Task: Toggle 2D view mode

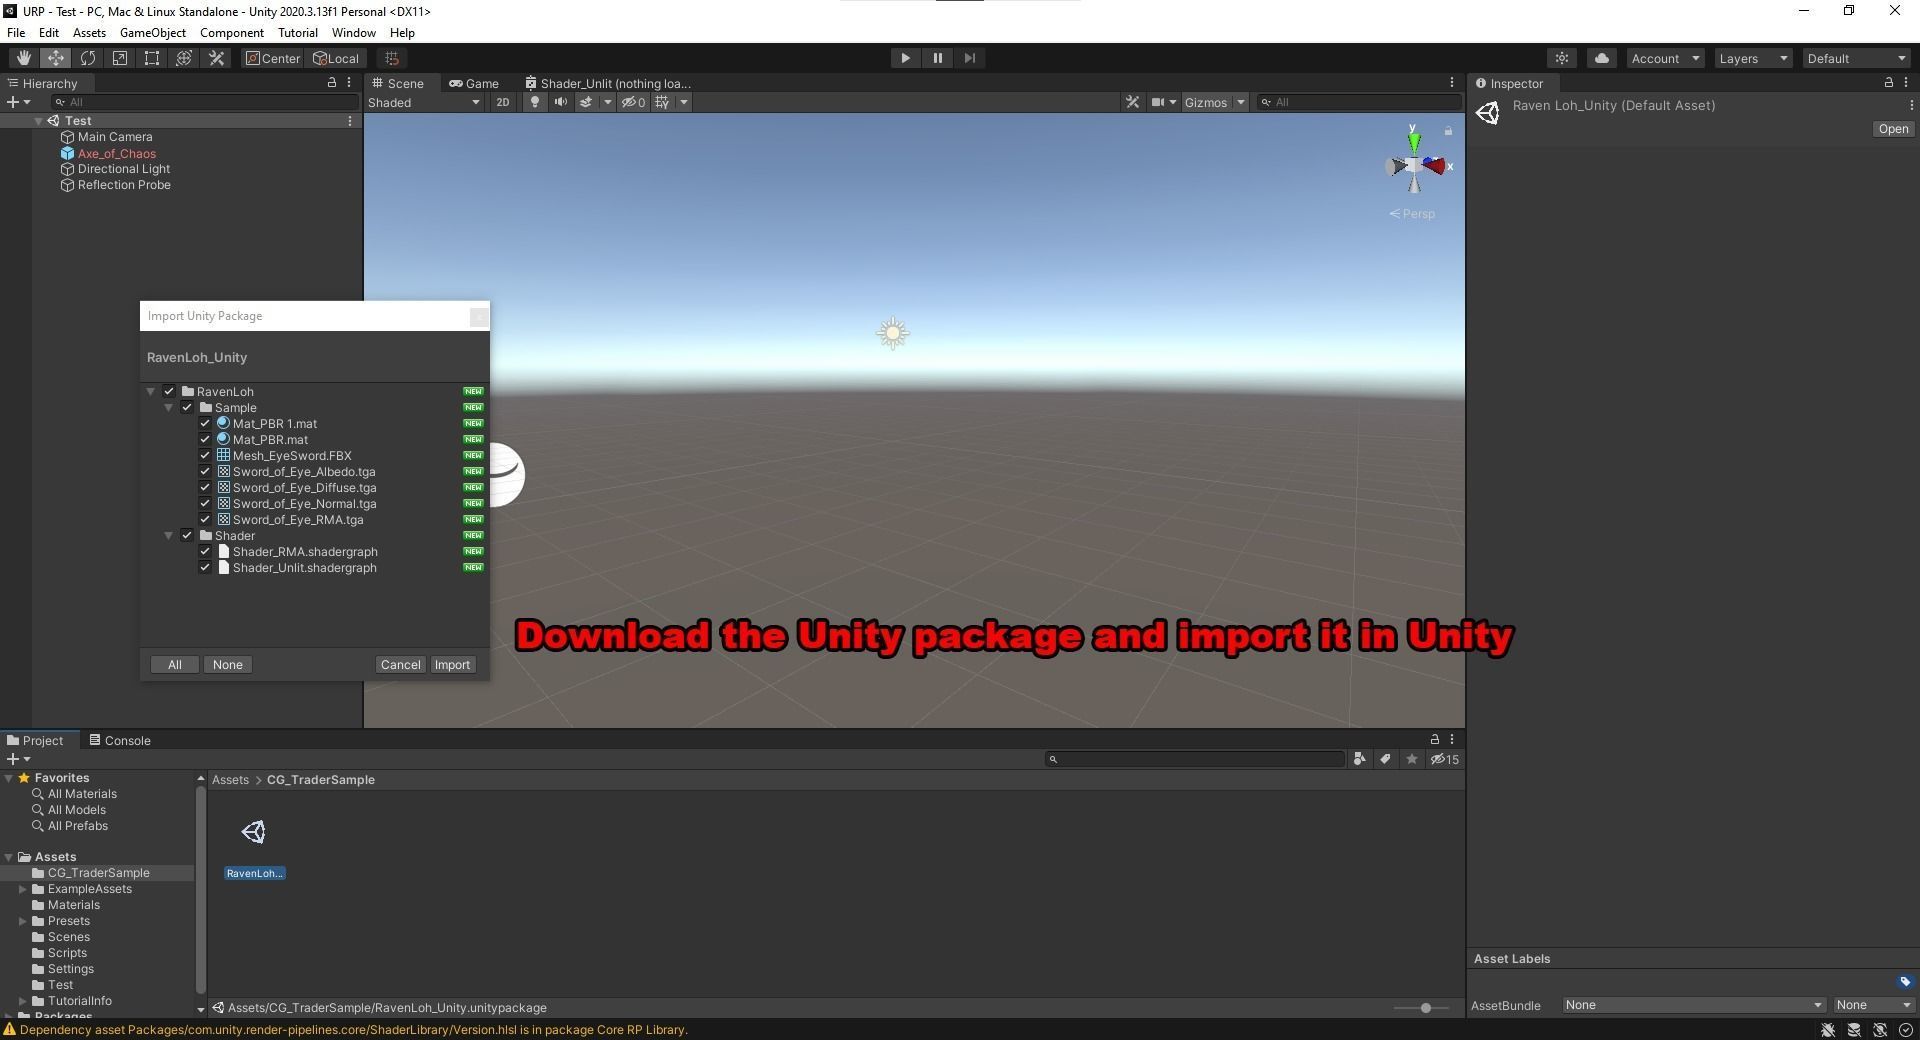Action: (x=503, y=102)
